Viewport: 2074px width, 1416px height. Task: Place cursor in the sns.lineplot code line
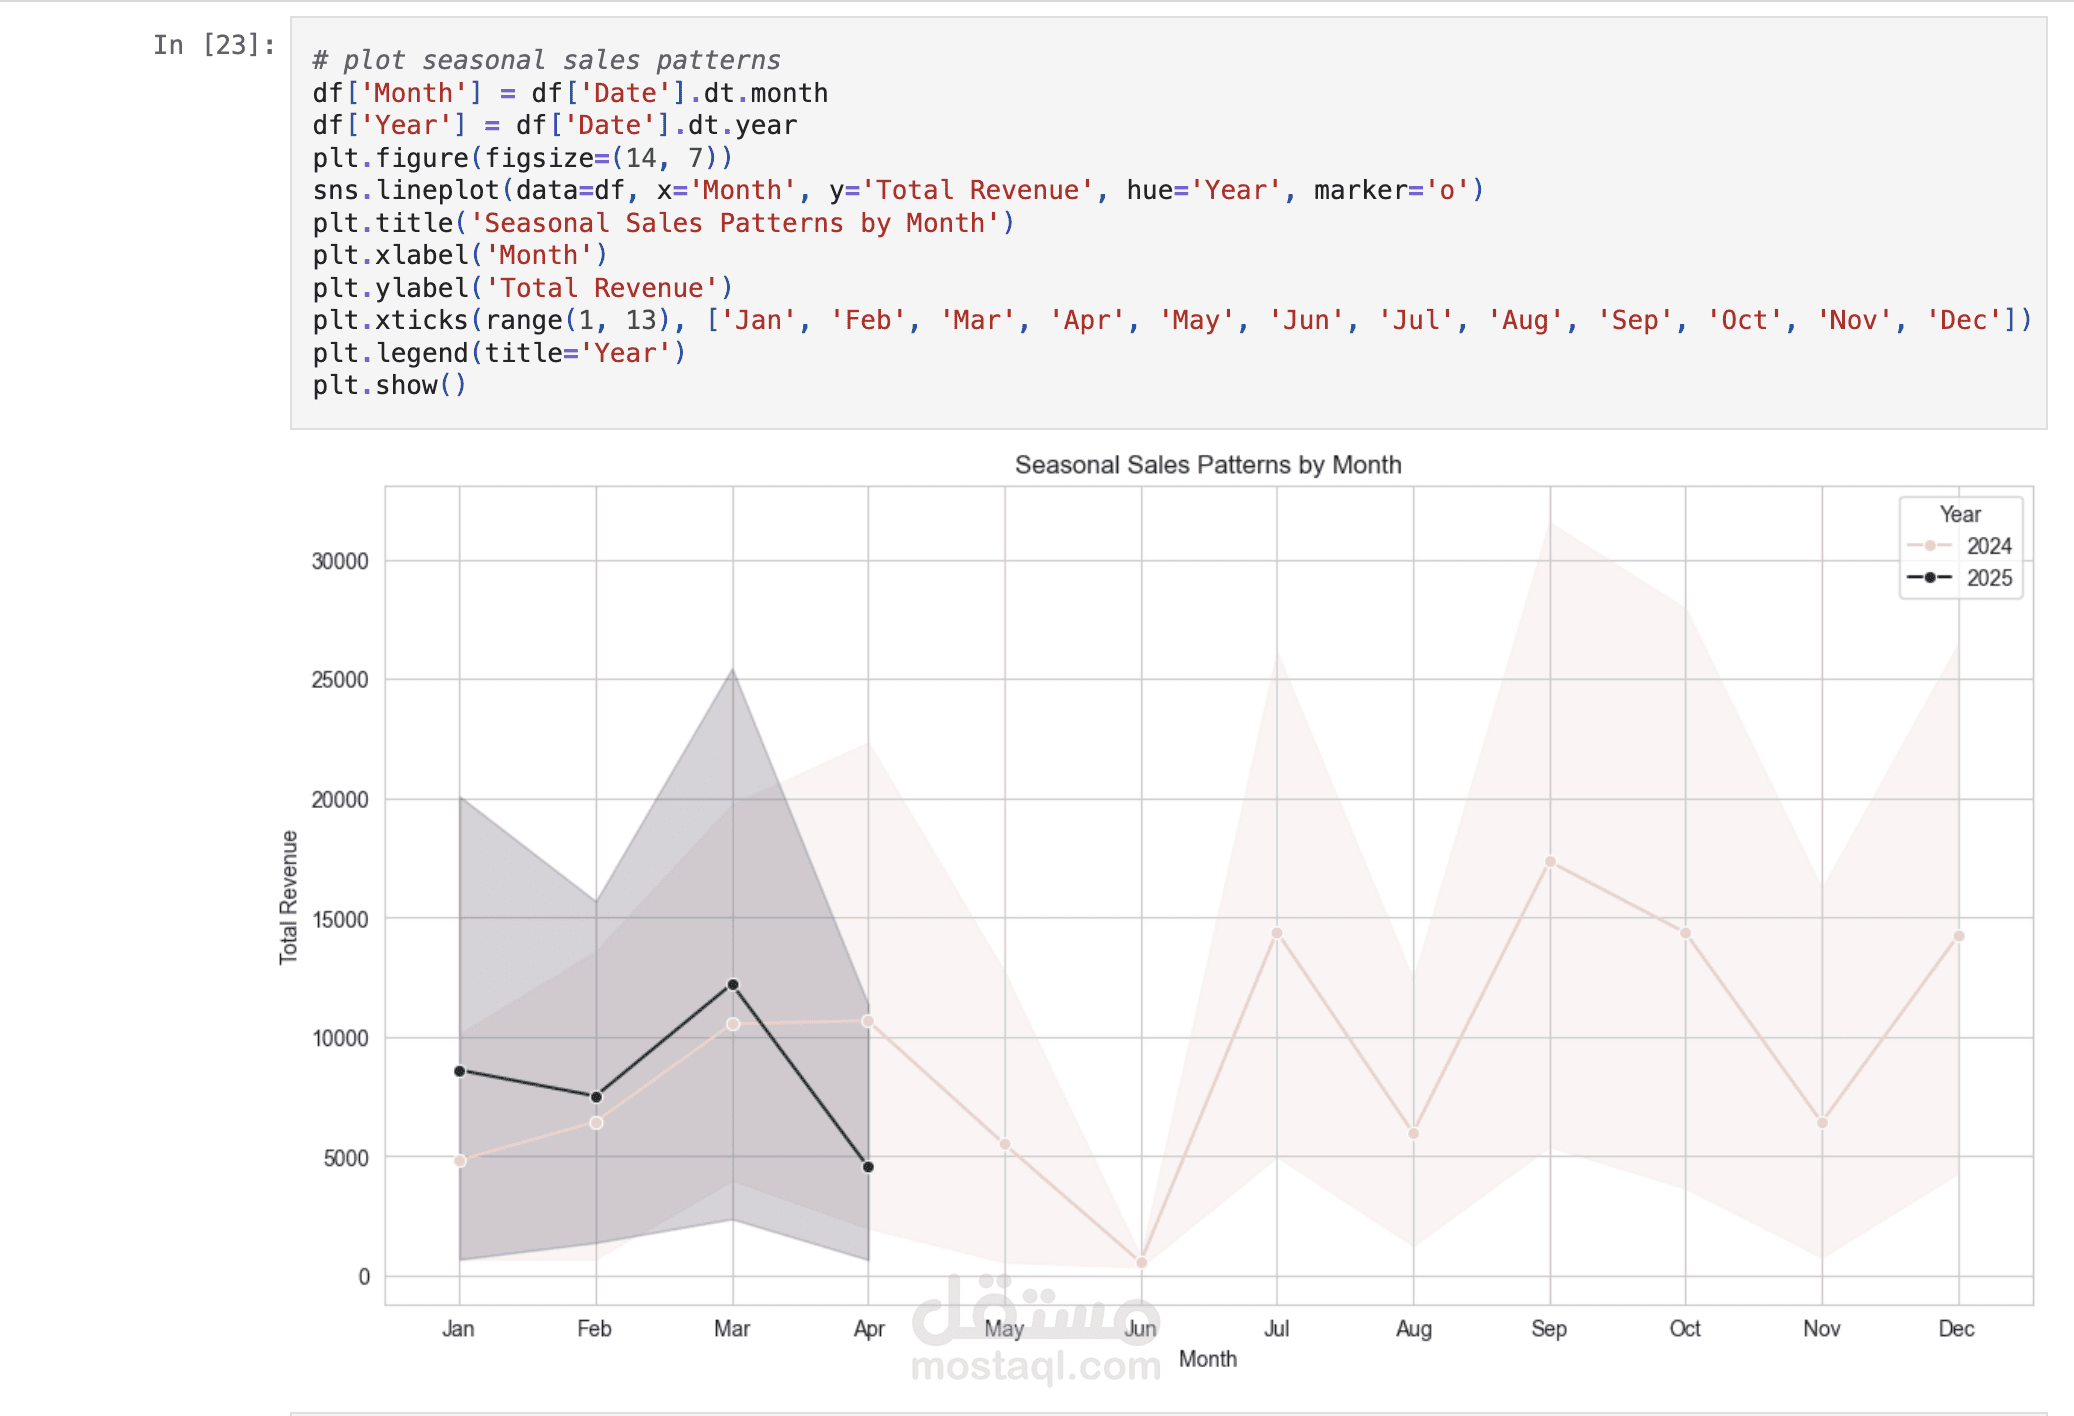pyautogui.click(x=897, y=190)
